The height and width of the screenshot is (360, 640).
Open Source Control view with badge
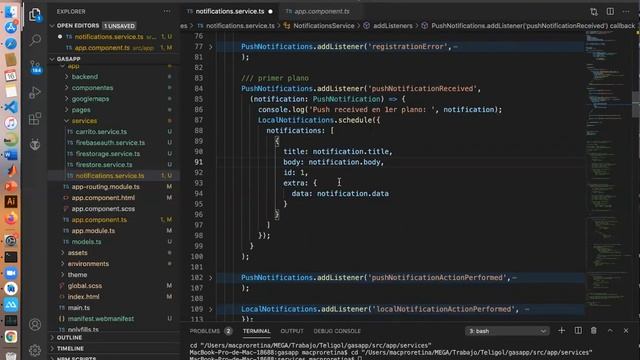[x=35, y=67]
